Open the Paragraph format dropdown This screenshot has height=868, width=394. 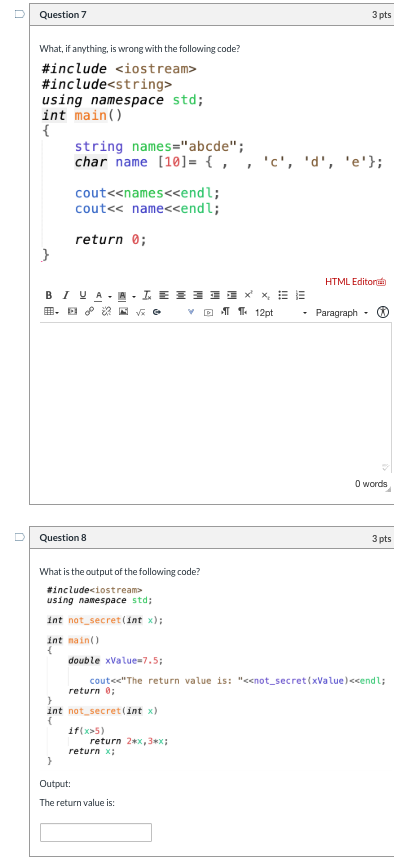[x=341, y=313]
